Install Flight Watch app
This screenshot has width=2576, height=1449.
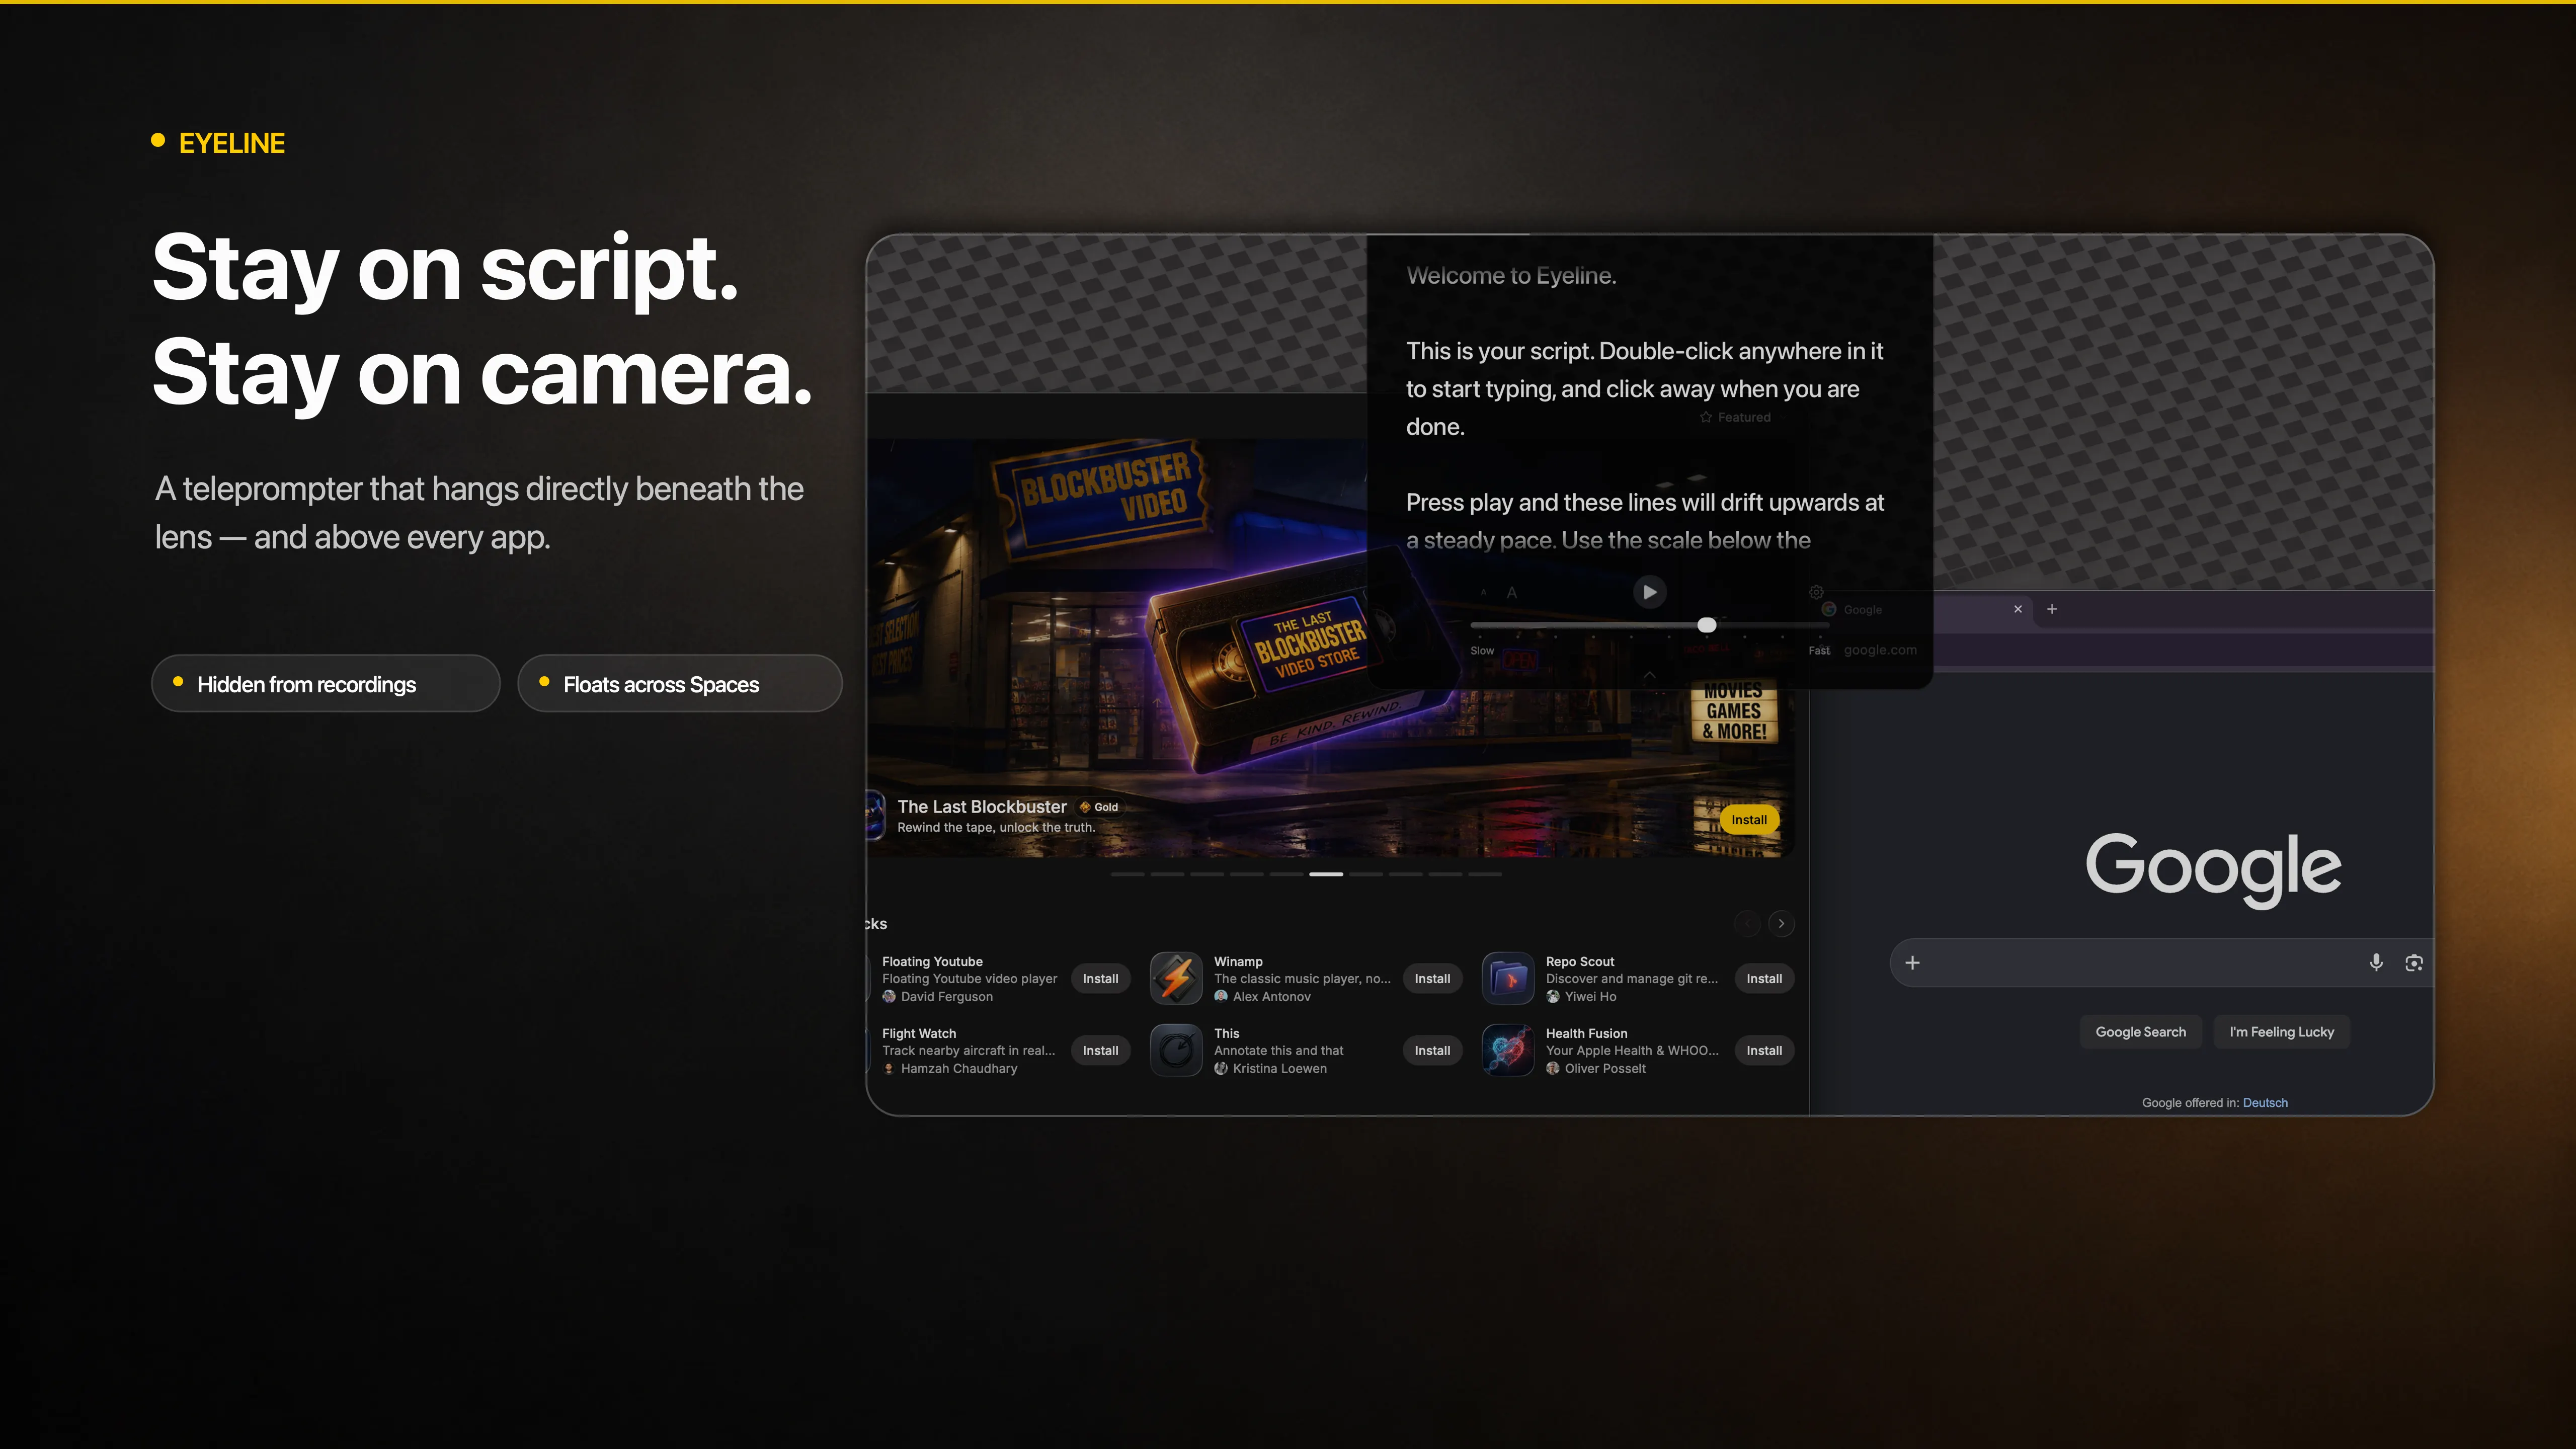[x=1100, y=1051]
